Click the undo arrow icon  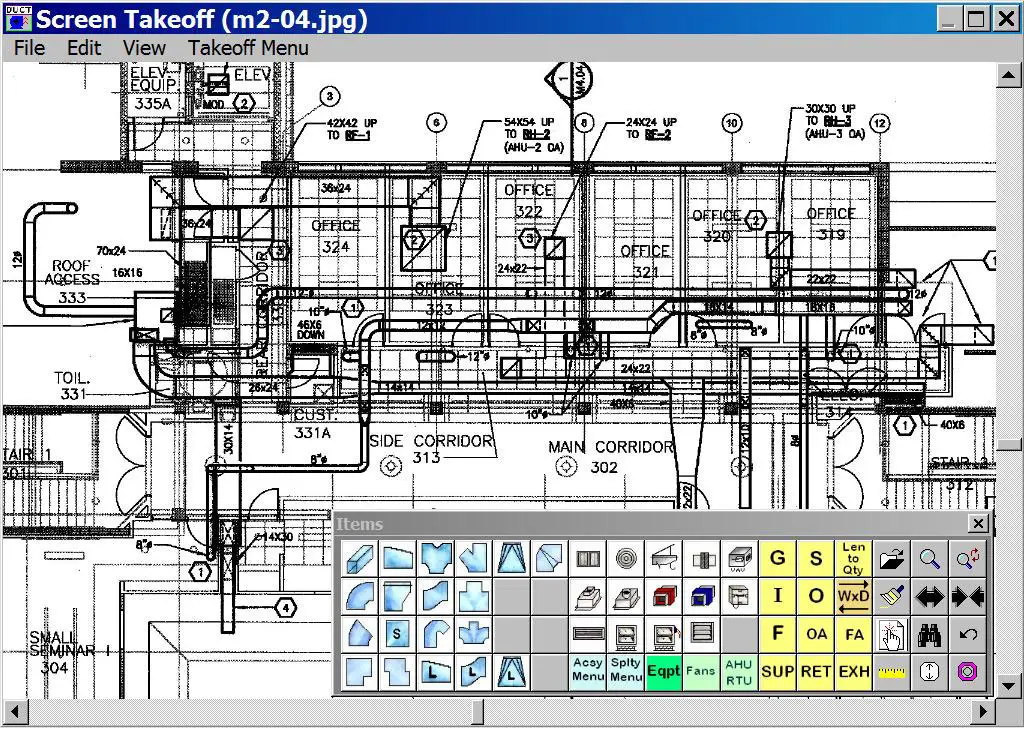point(967,634)
